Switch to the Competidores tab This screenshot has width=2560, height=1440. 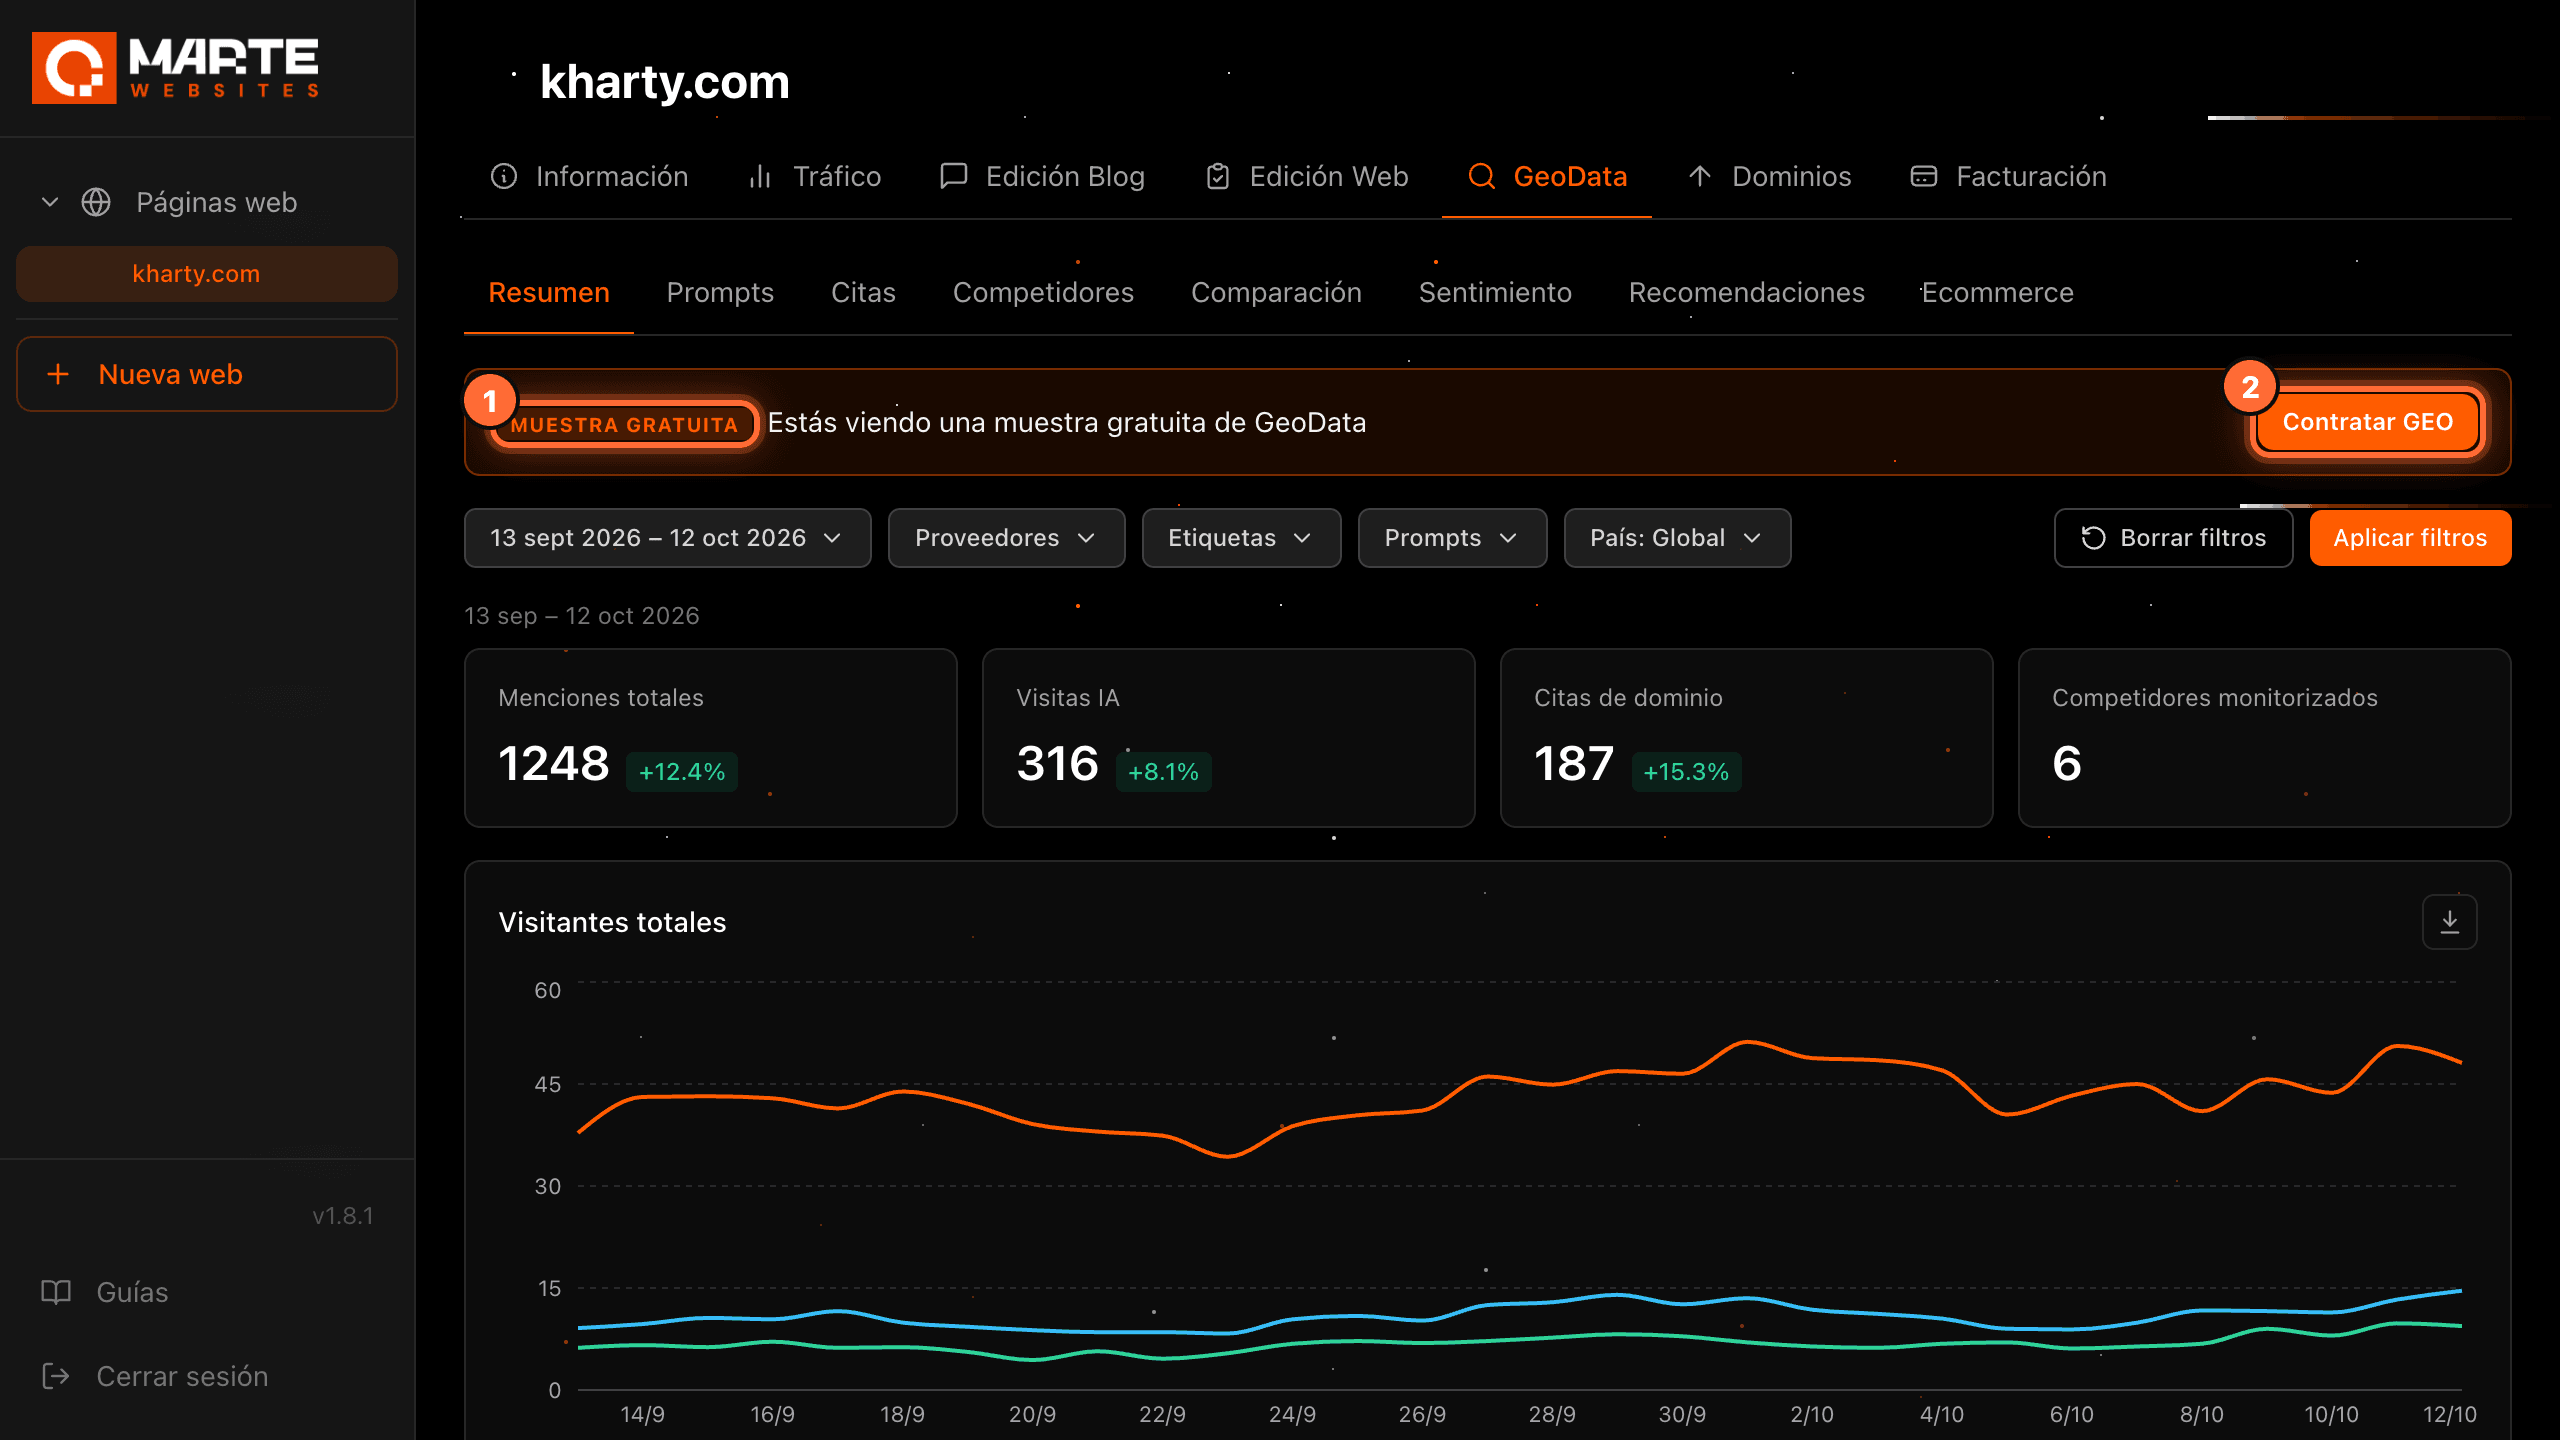1043,292
